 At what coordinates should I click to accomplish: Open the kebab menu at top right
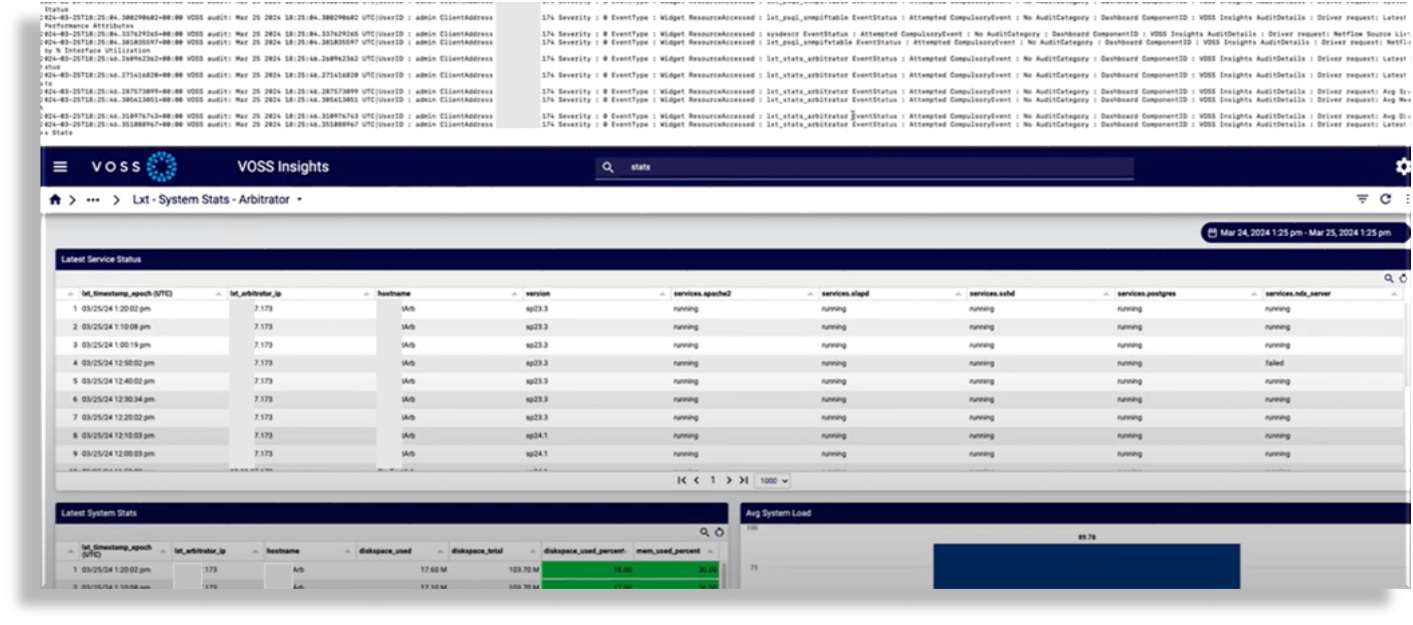pyautogui.click(x=1410, y=197)
